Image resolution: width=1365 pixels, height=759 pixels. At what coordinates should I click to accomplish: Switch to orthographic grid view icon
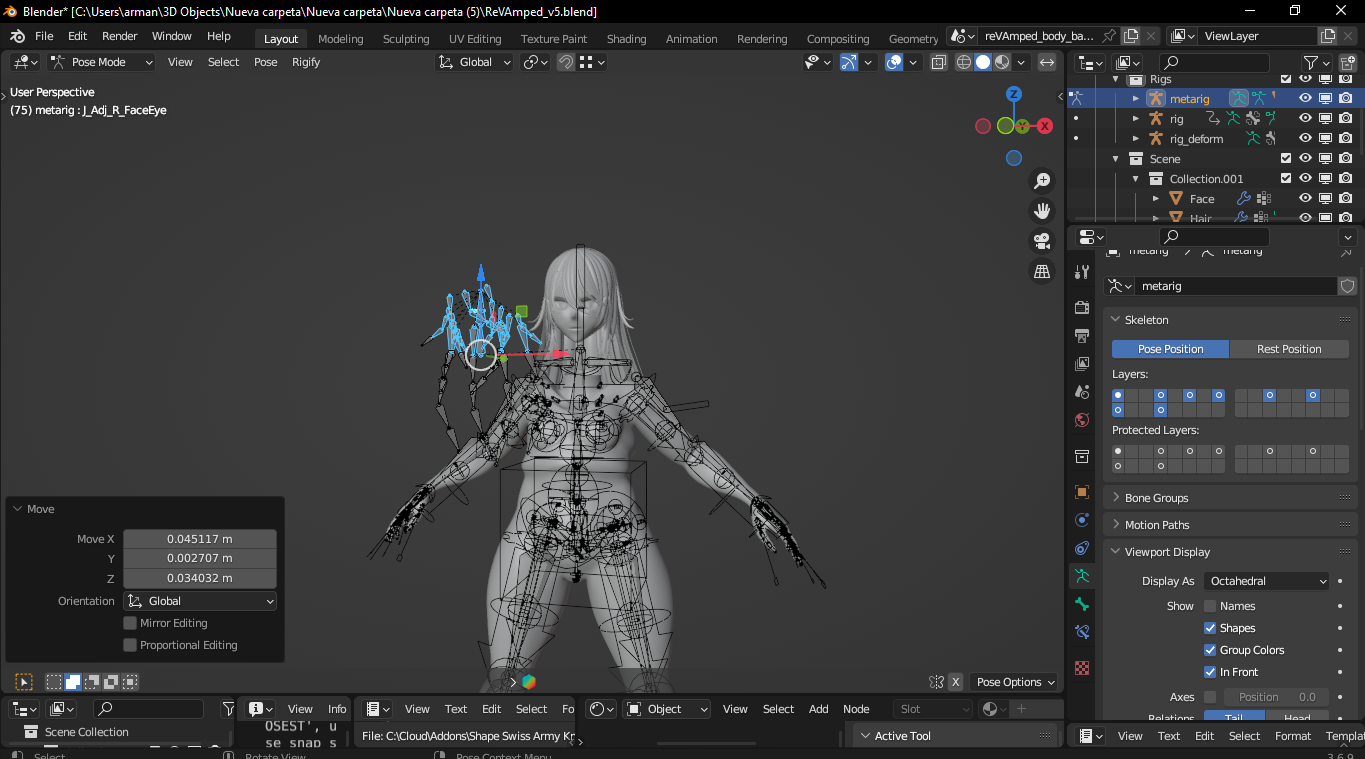(1042, 271)
